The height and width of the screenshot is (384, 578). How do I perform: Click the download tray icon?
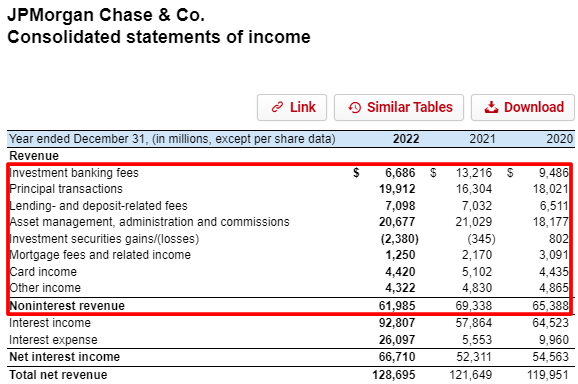pos(491,107)
